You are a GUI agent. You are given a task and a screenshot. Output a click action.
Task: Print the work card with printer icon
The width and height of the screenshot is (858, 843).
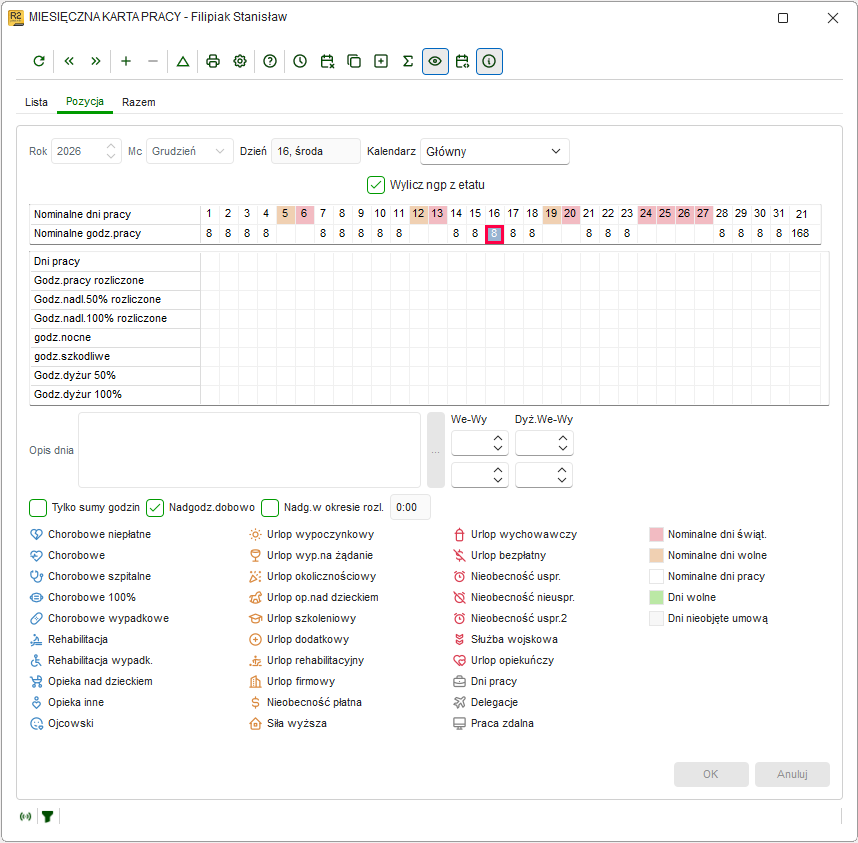213,61
